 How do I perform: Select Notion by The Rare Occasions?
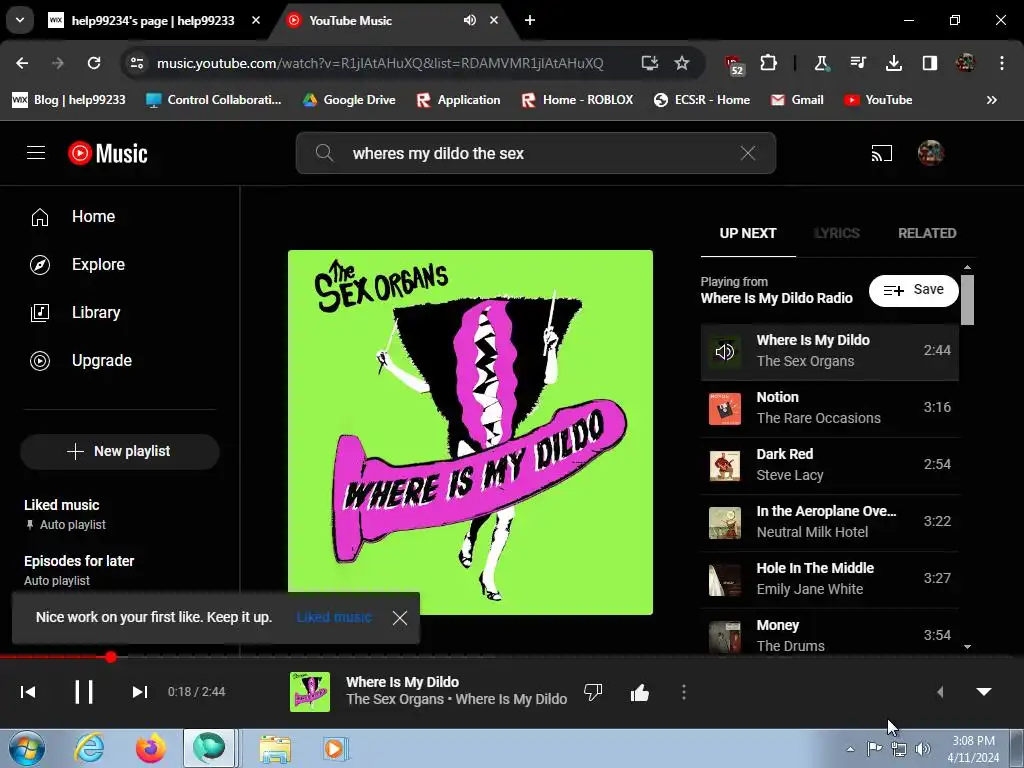point(829,408)
